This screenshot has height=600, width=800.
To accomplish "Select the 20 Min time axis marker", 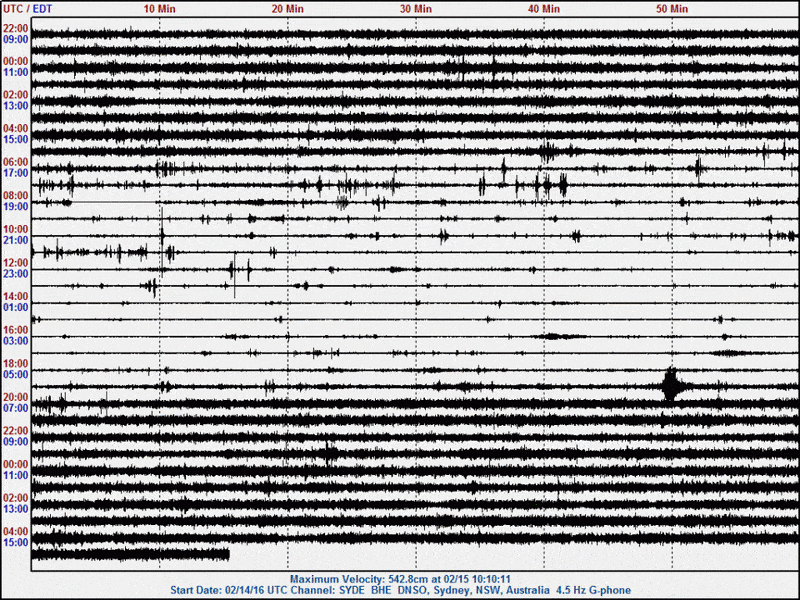I will pos(288,8).
